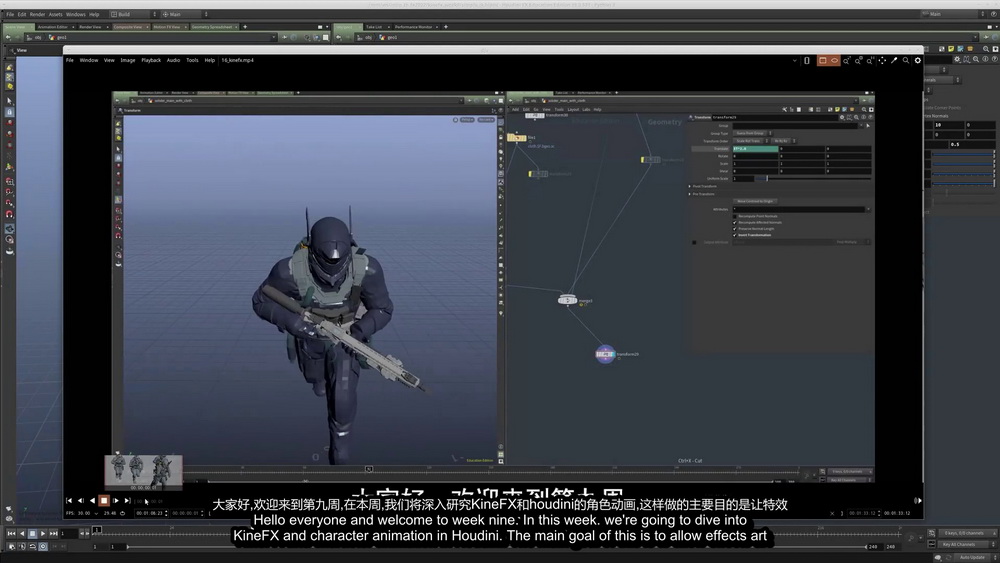This screenshot has width=1000, height=563.
Task: Toggle orange oval mask icon in player toolbar
Action: point(834,61)
